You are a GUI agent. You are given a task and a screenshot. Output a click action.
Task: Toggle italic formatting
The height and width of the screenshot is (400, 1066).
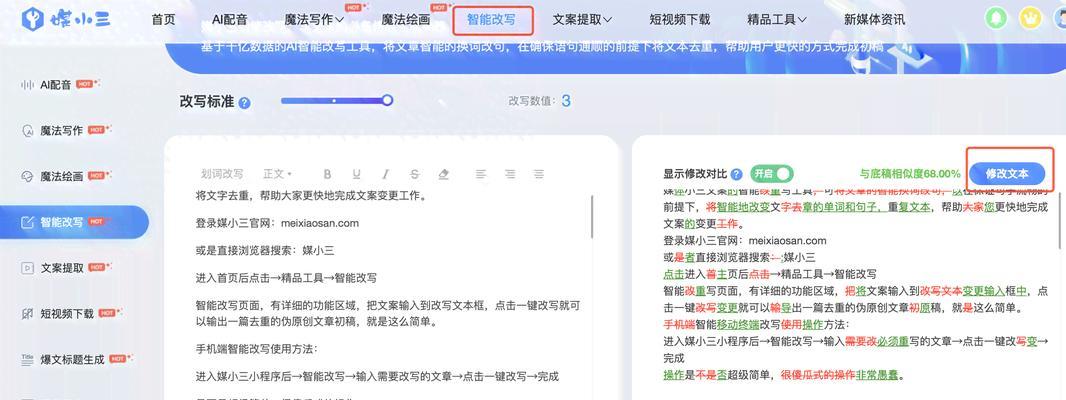(x=385, y=174)
